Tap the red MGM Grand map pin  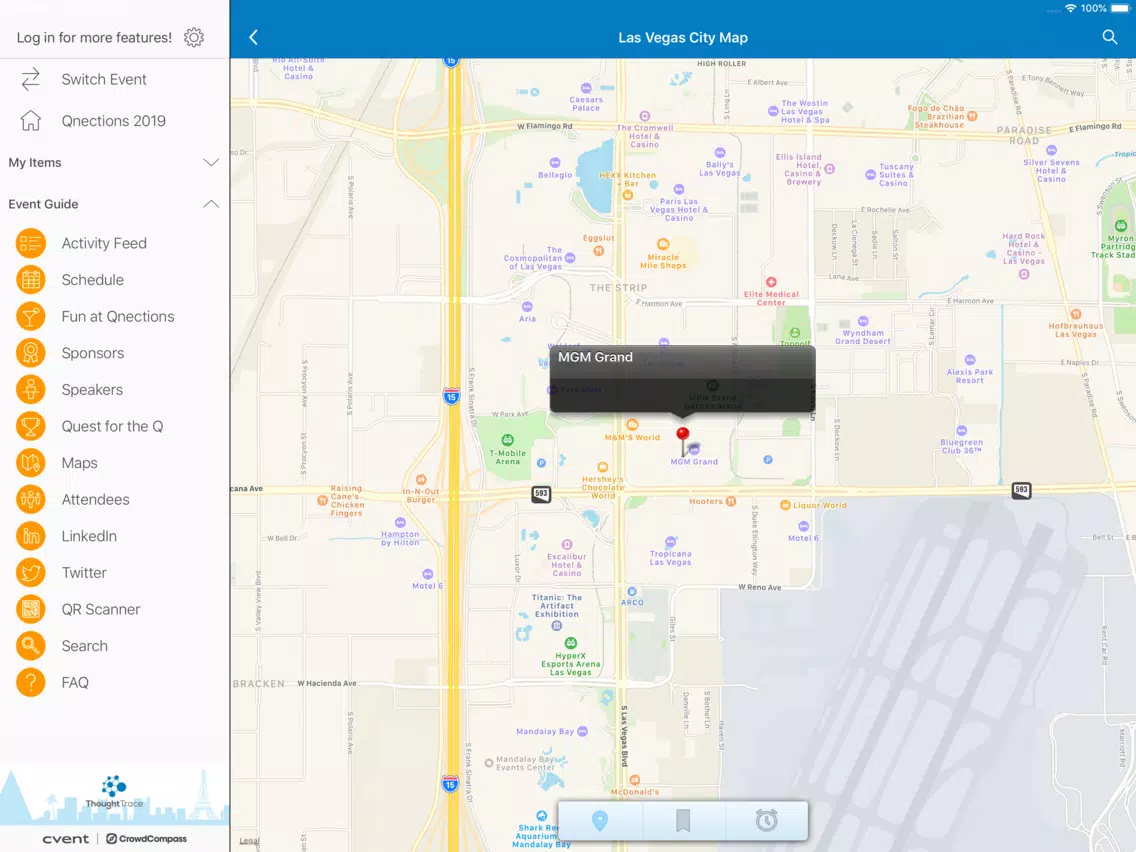(682, 440)
